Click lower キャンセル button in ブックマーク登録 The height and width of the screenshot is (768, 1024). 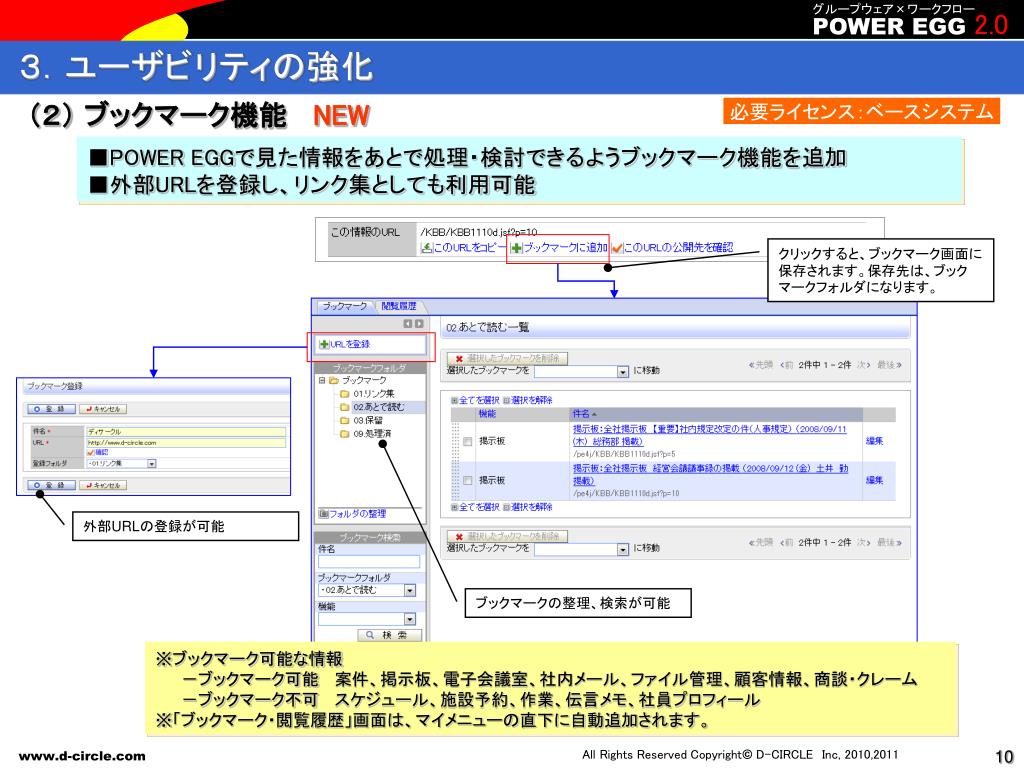tap(103, 486)
